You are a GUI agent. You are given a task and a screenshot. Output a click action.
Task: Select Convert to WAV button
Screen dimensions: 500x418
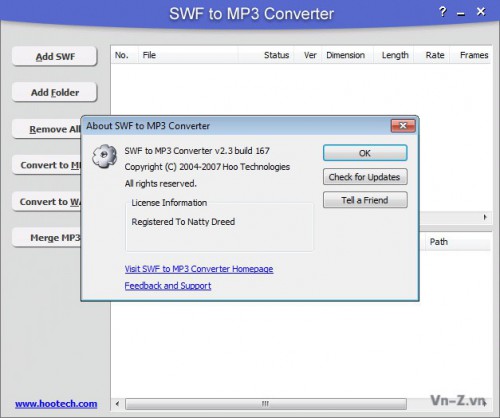click(47, 202)
